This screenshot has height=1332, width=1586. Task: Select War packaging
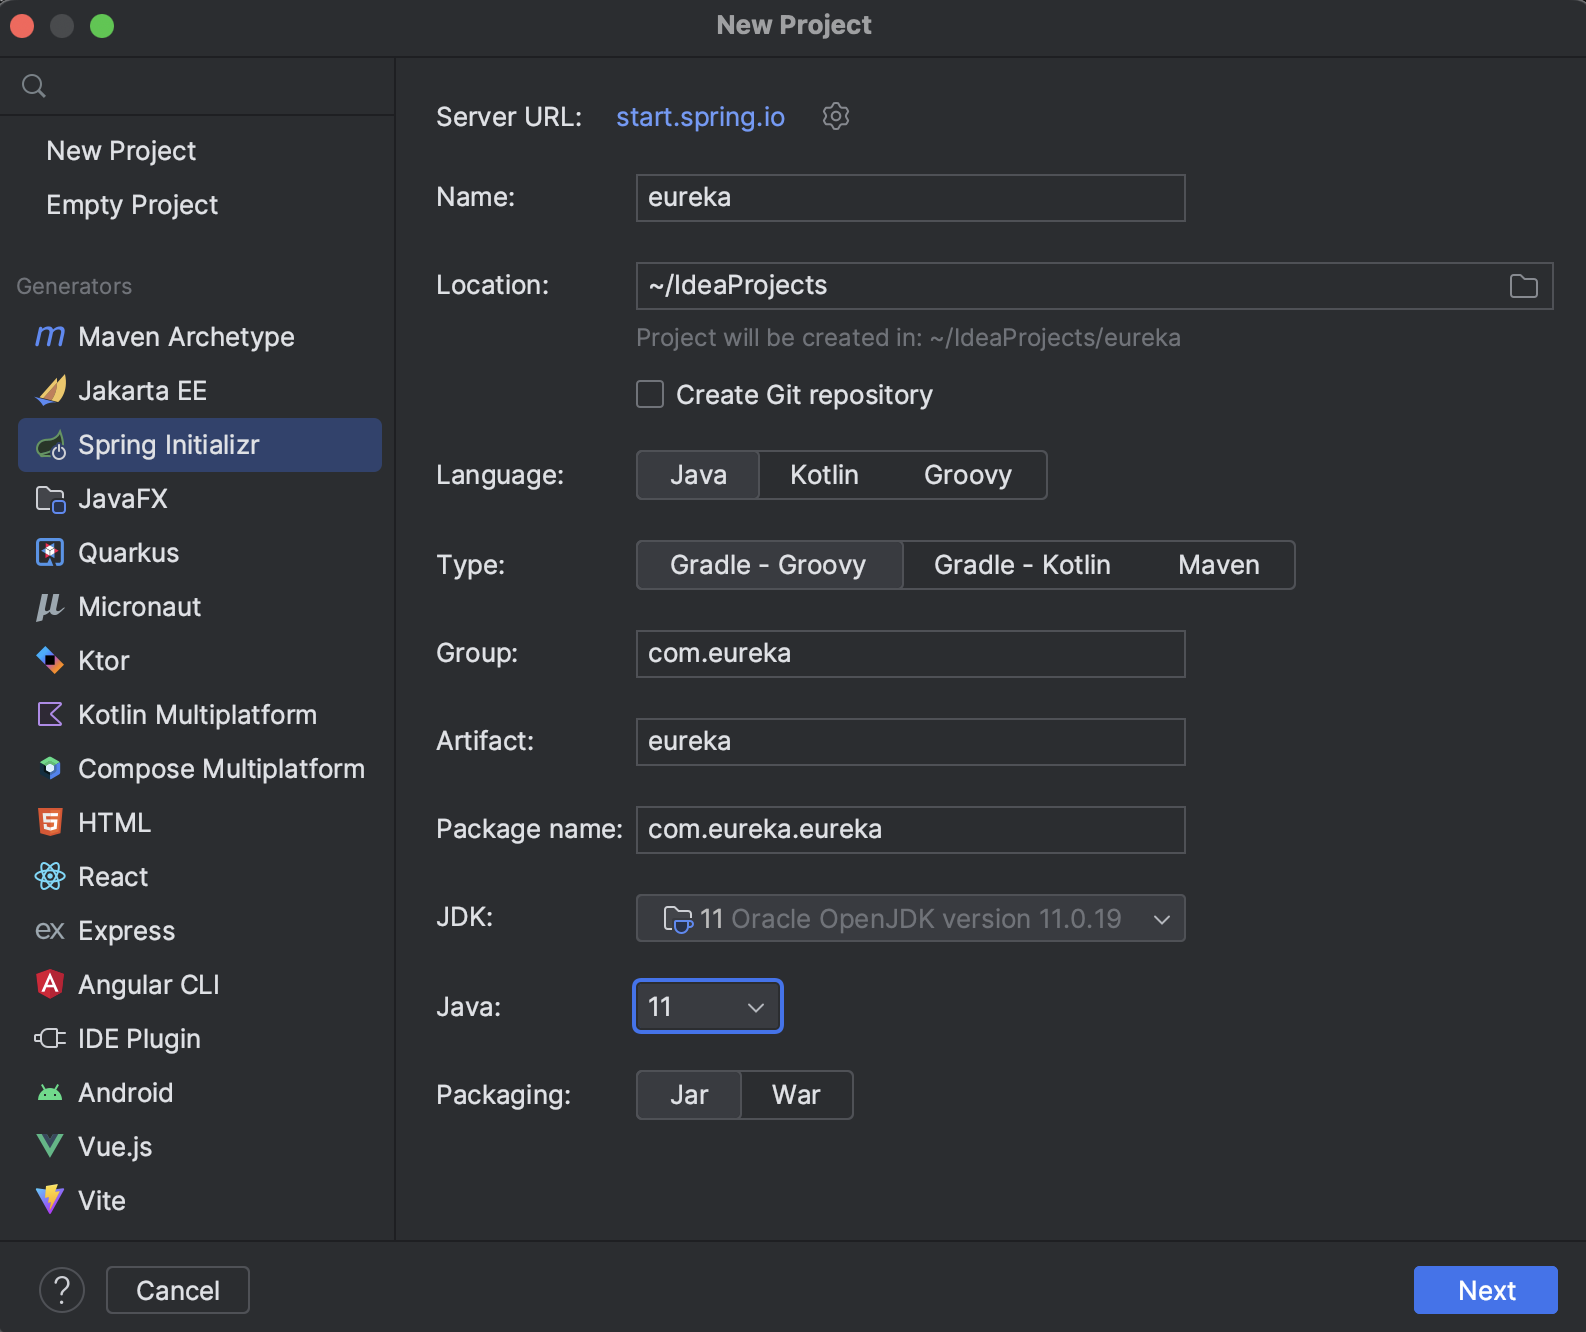click(x=796, y=1095)
